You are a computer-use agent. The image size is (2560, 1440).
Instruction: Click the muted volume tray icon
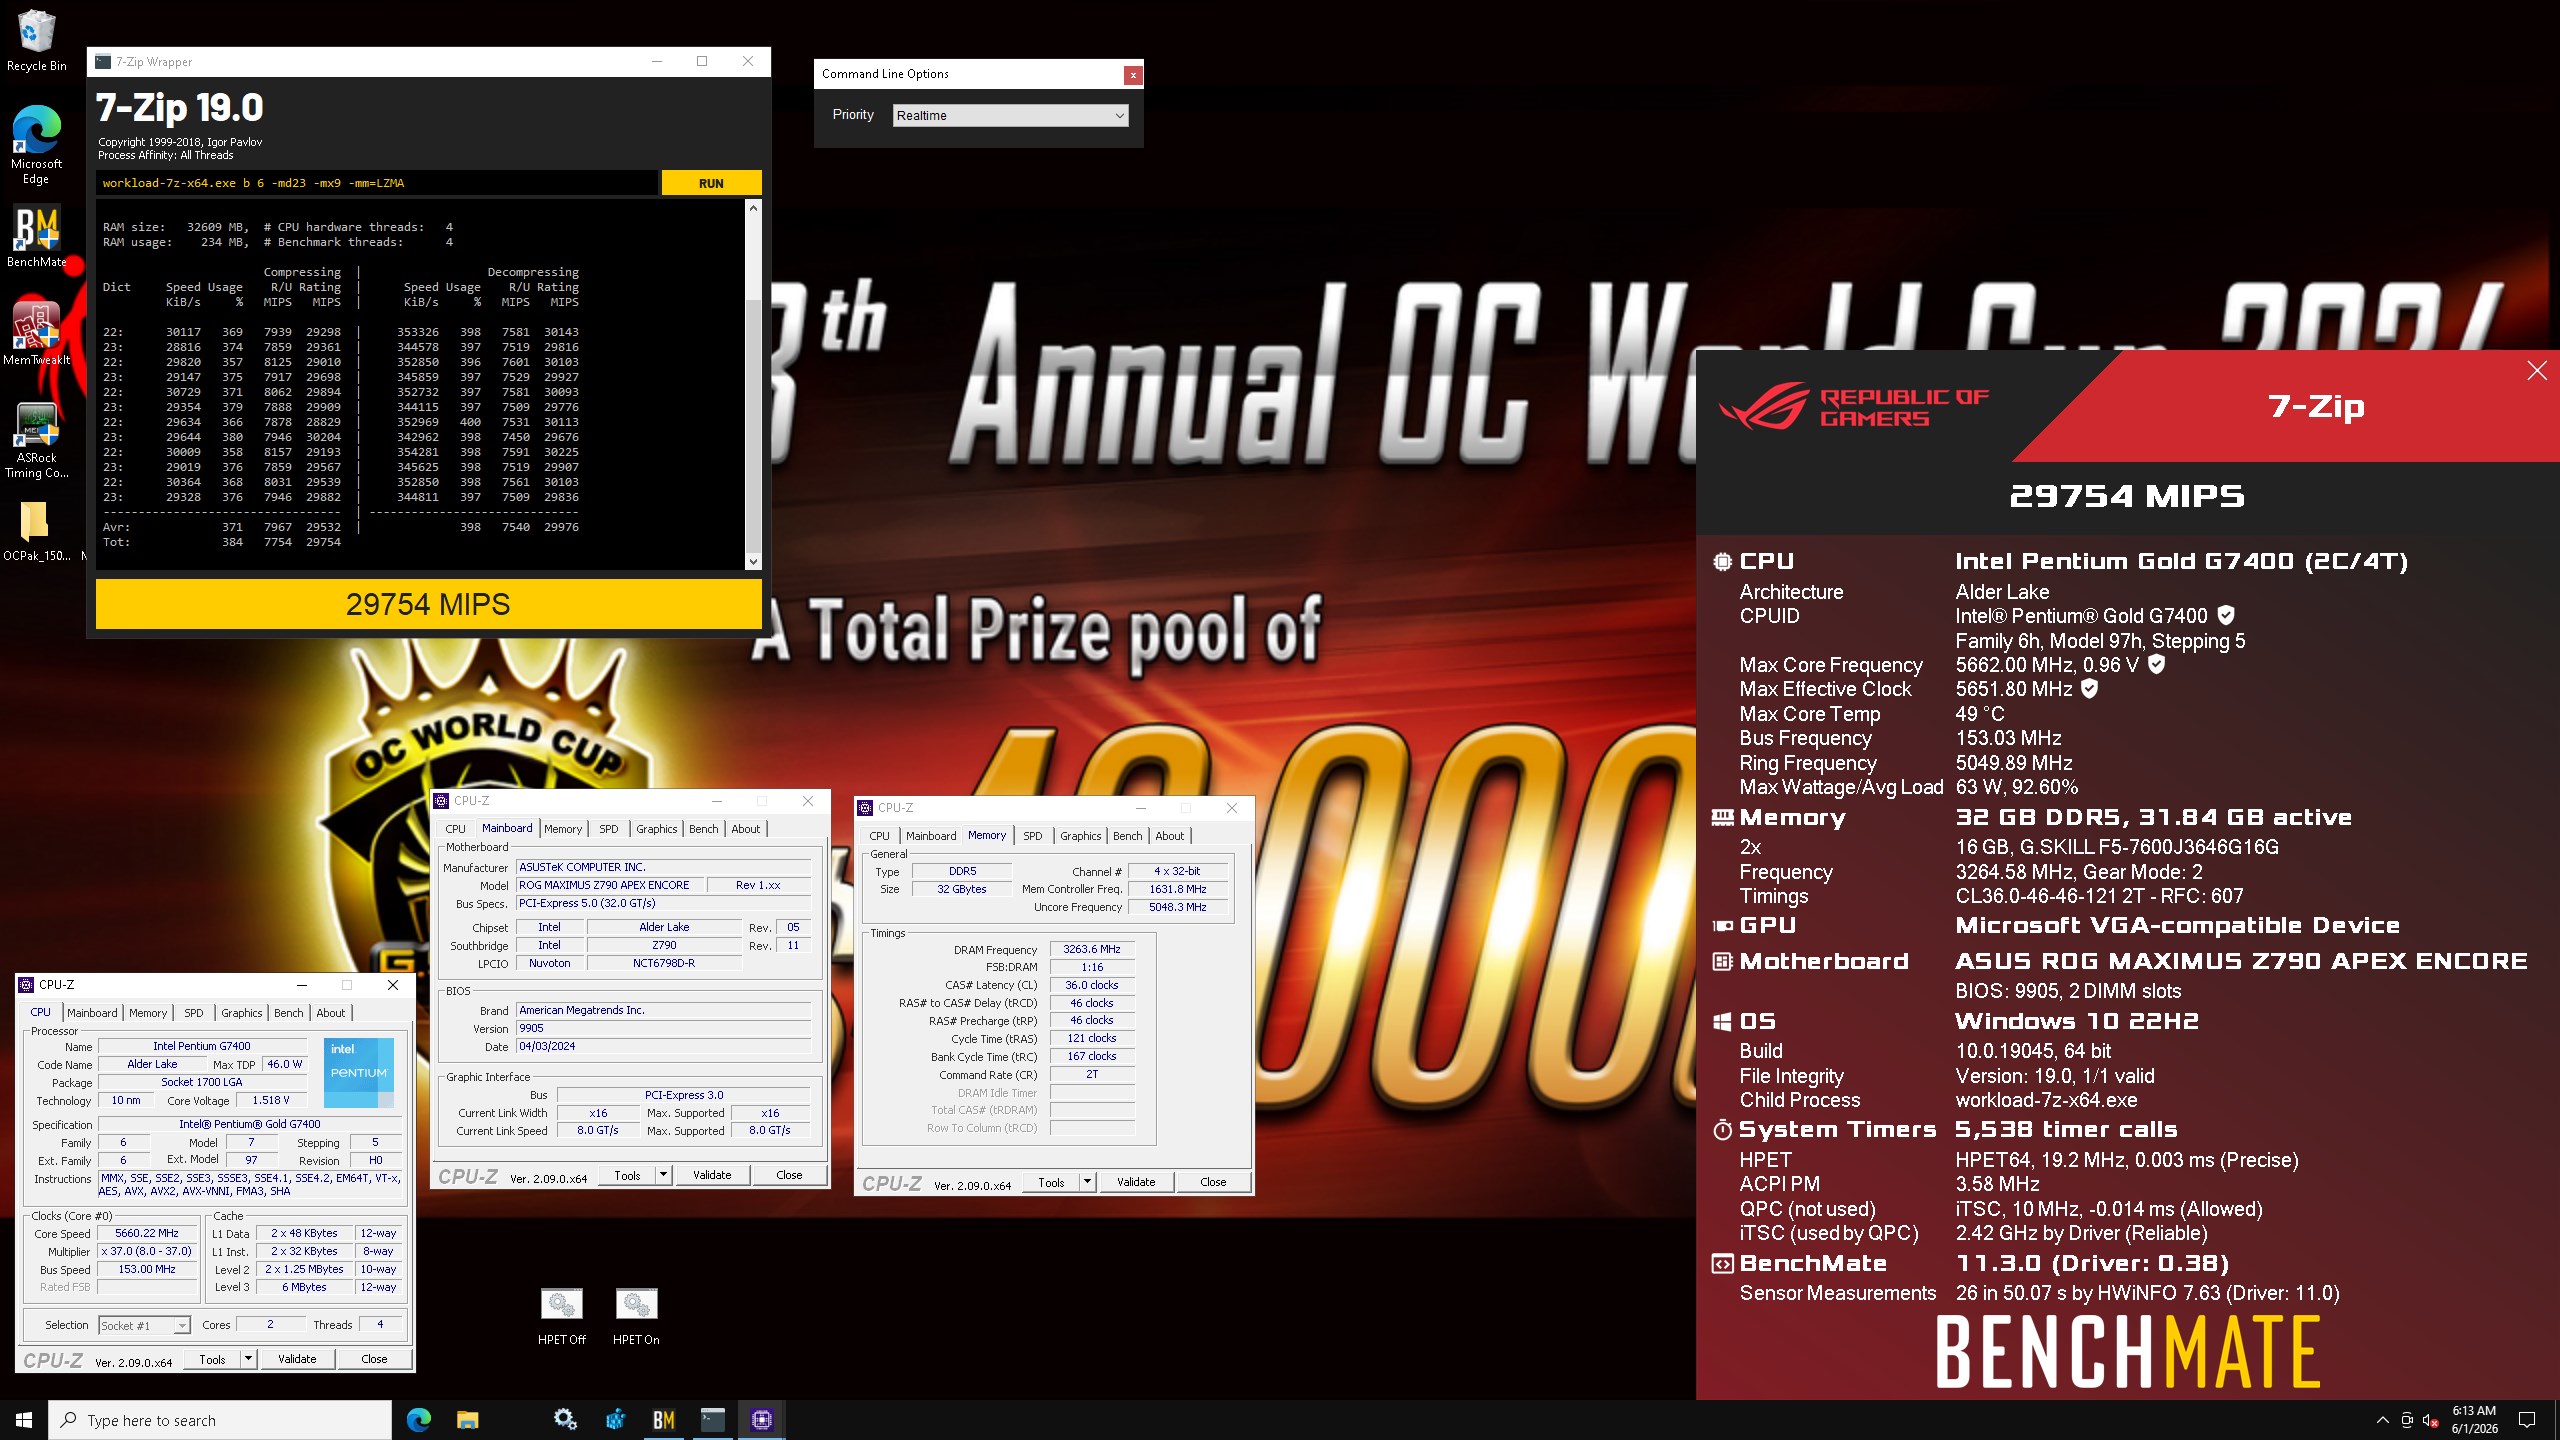2430,1420
